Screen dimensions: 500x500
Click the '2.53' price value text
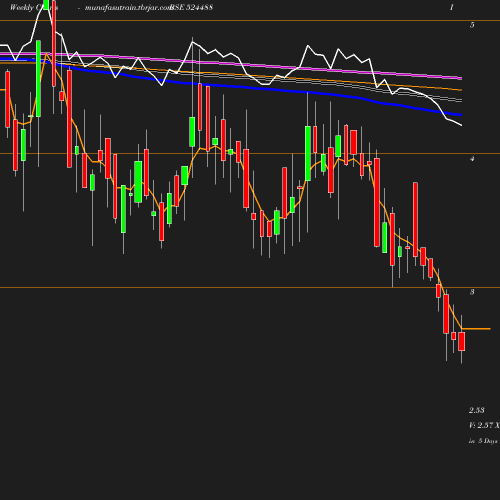477,410
